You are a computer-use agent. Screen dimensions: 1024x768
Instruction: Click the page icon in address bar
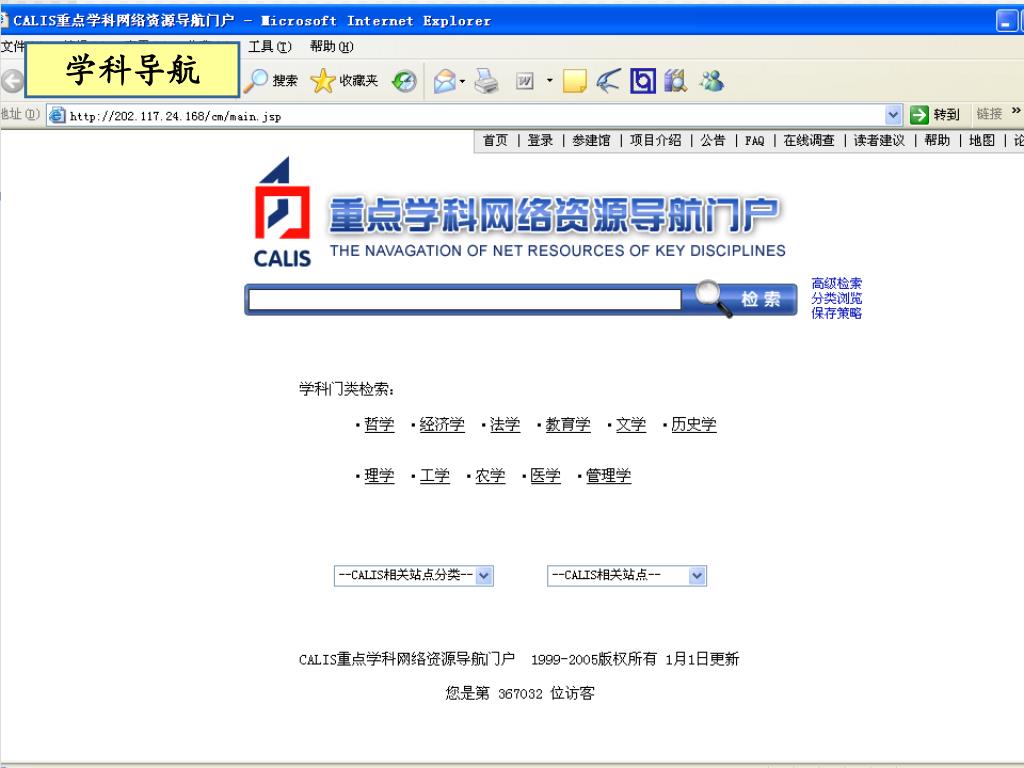57,116
